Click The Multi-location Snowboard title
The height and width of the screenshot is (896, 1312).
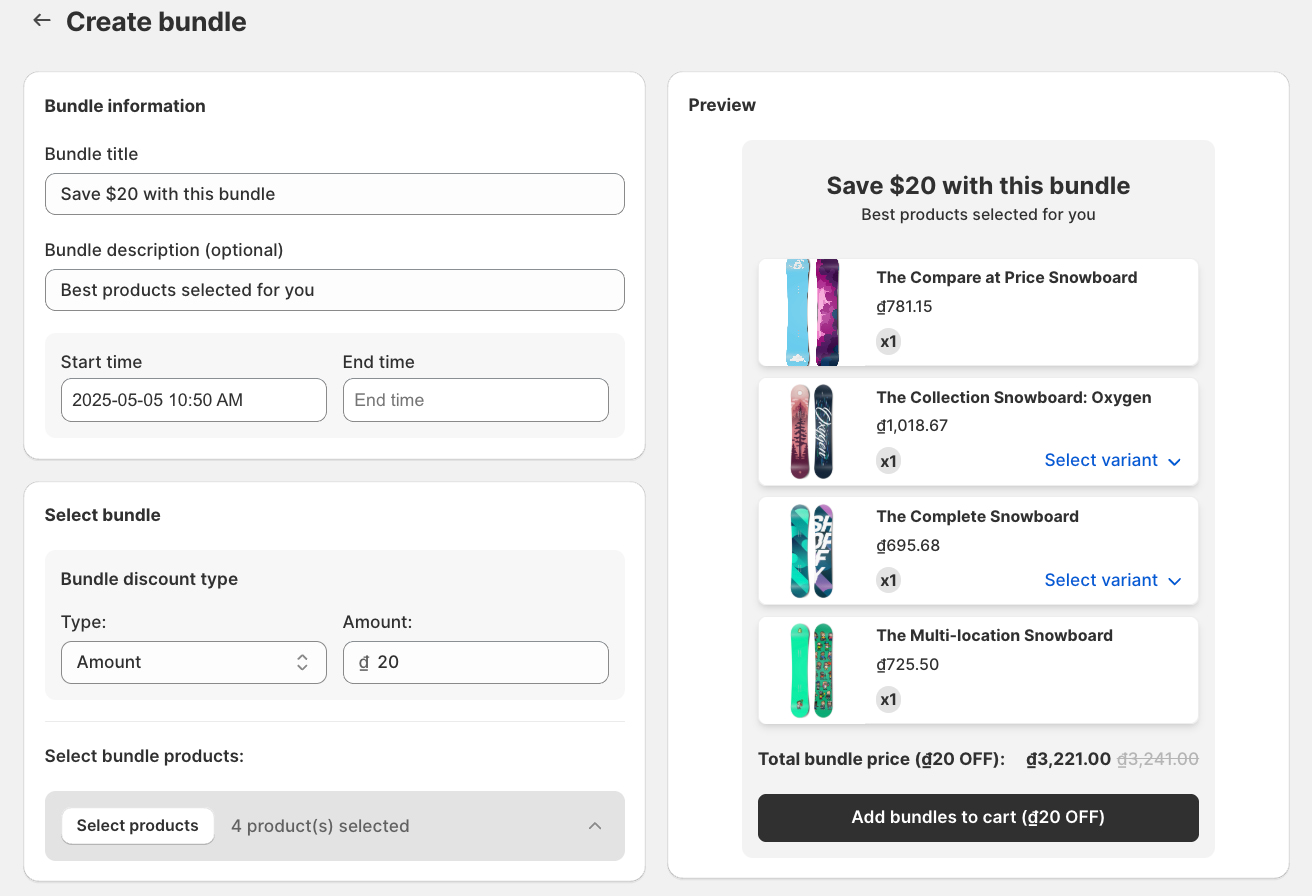(x=994, y=635)
